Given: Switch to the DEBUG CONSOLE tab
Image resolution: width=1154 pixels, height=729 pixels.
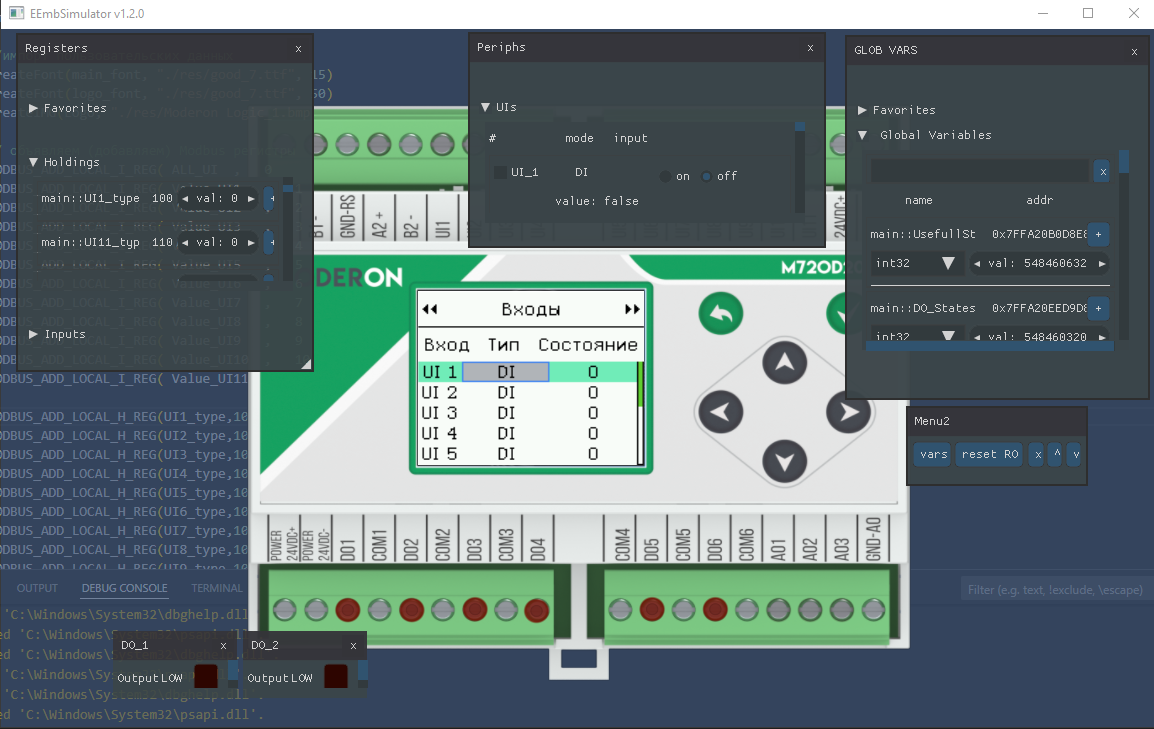Looking at the screenshot, I should pyautogui.click(x=124, y=588).
